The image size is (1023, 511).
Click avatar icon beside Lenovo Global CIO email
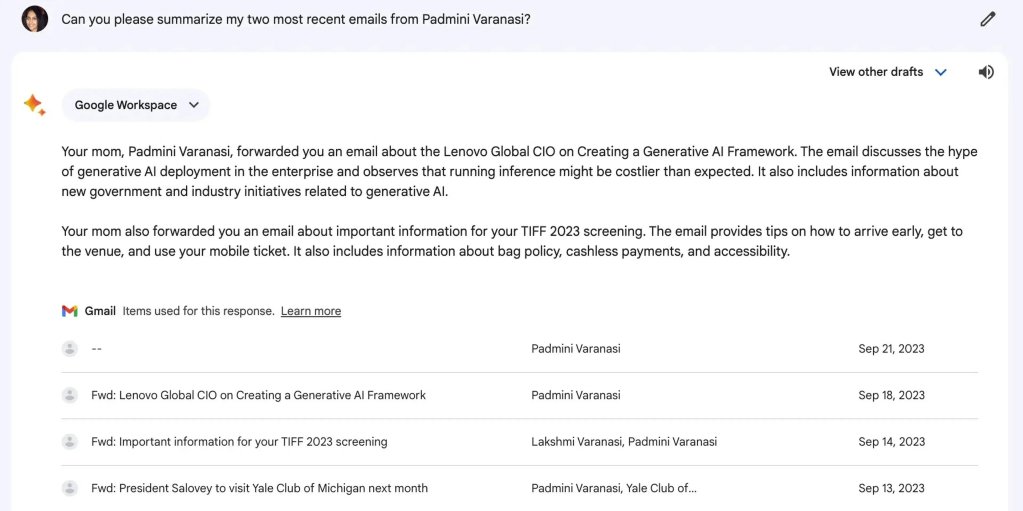click(x=70, y=395)
